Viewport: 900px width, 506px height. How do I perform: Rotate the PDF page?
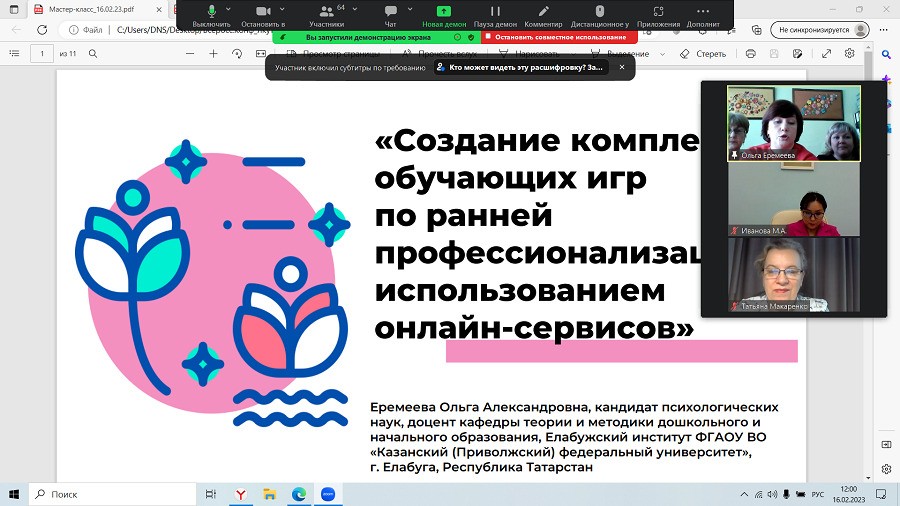(237, 53)
